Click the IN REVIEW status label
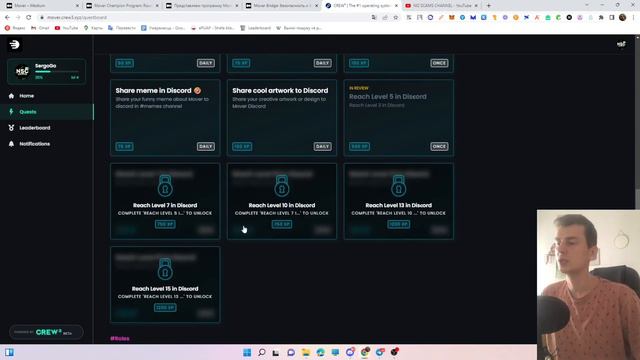The width and height of the screenshot is (640, 360). pyautogui.click(x=359, y=88)
